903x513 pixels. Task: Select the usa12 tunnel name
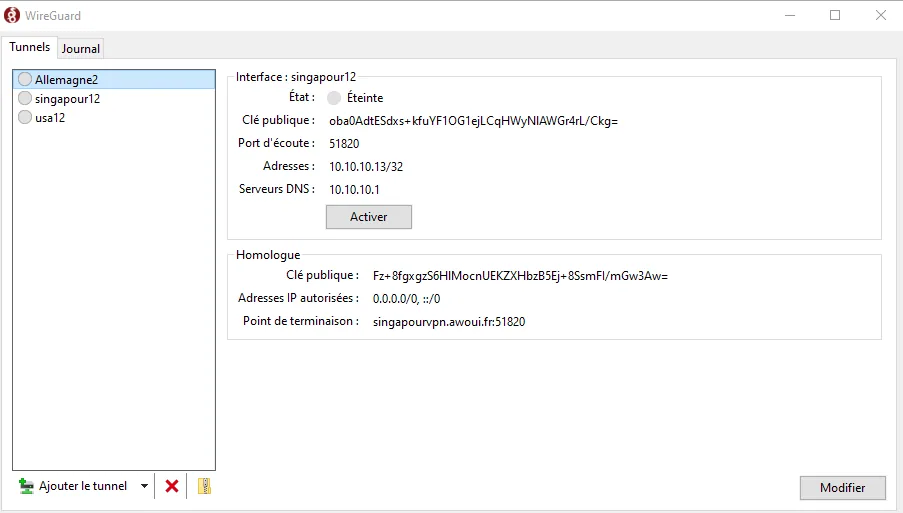50,118
